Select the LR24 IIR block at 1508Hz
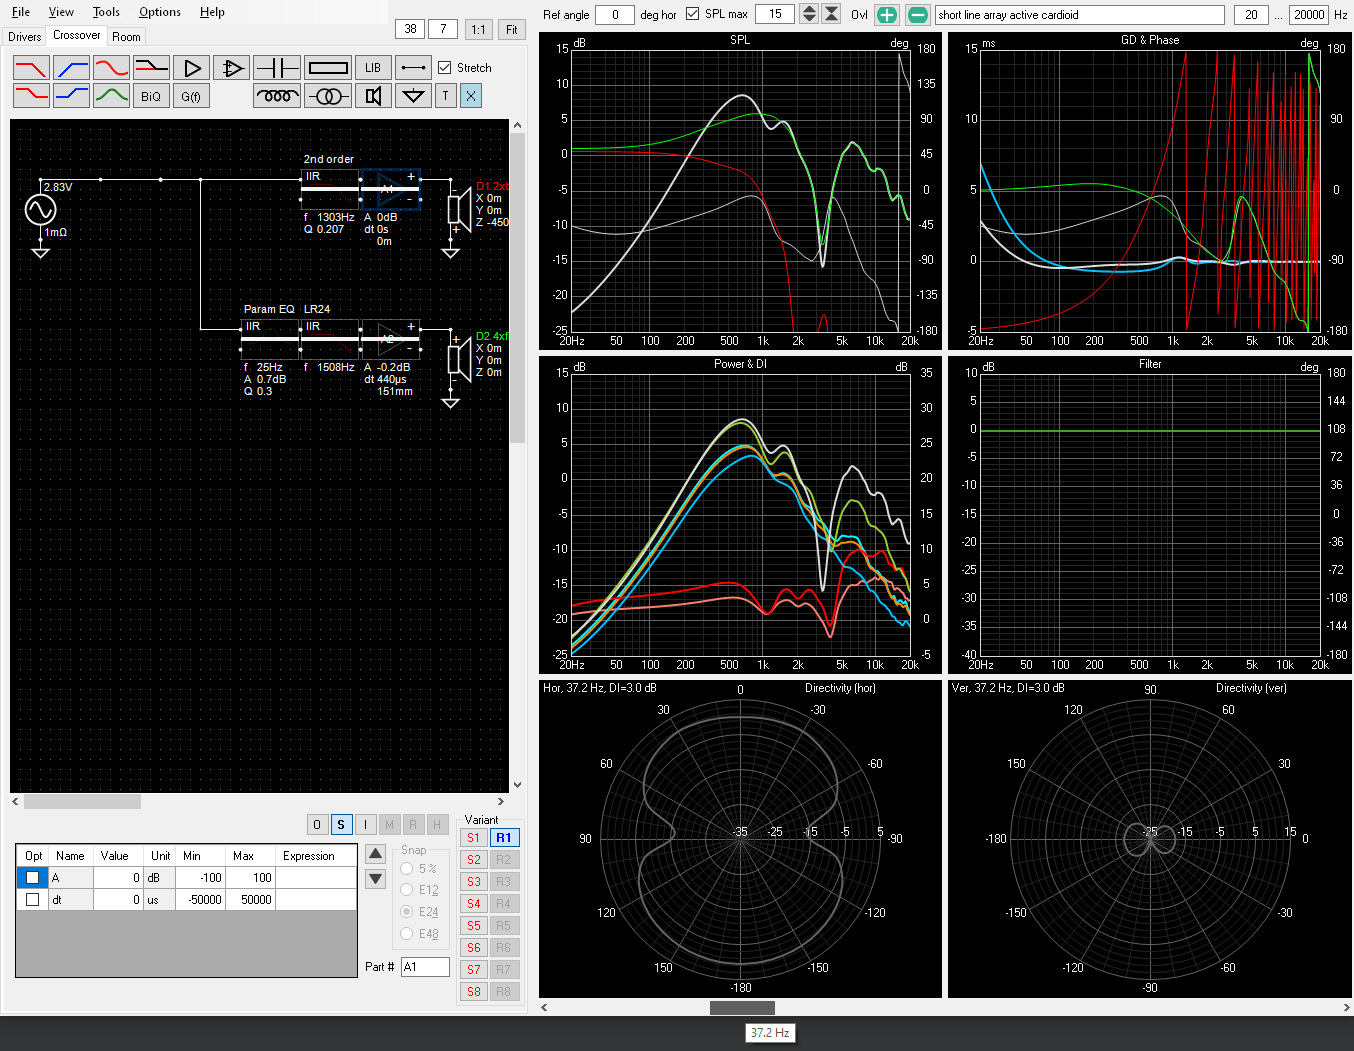 [x=330, y=340]
